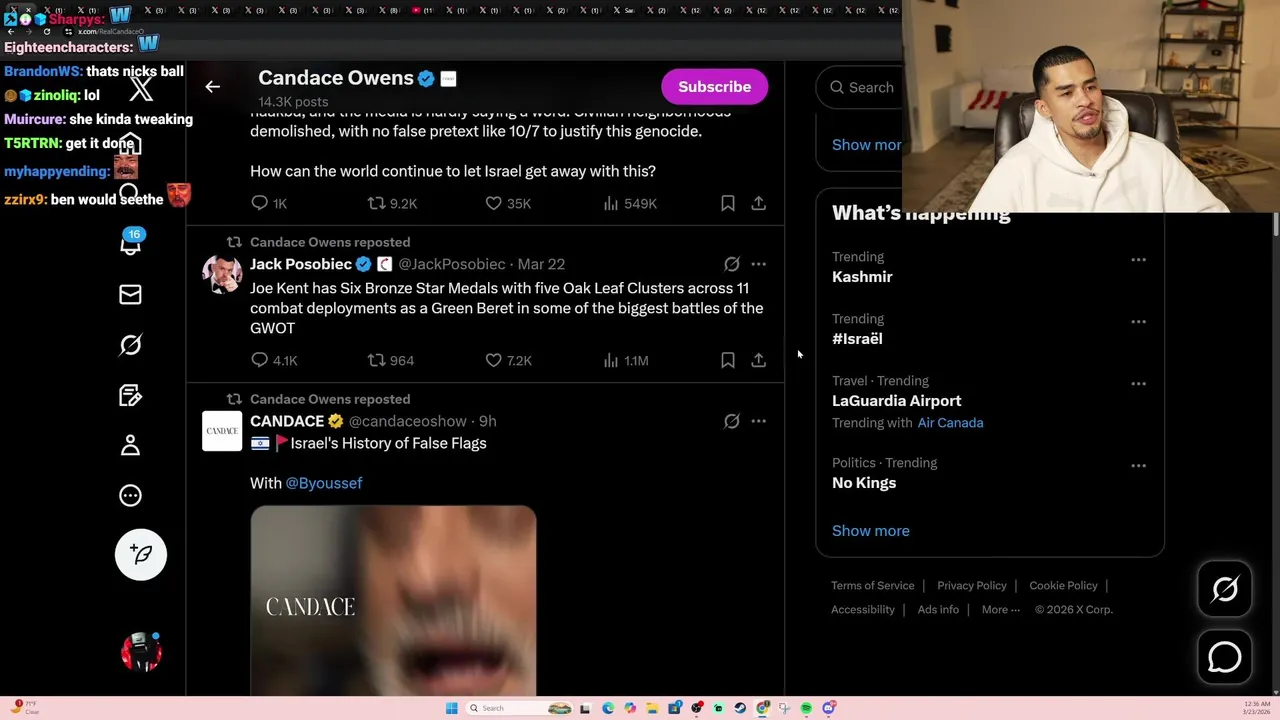Image resolution: width=1280 pixels, height=720 pixels.
Task: Open @Byoussef mention link
Action: tap(324, 483)
